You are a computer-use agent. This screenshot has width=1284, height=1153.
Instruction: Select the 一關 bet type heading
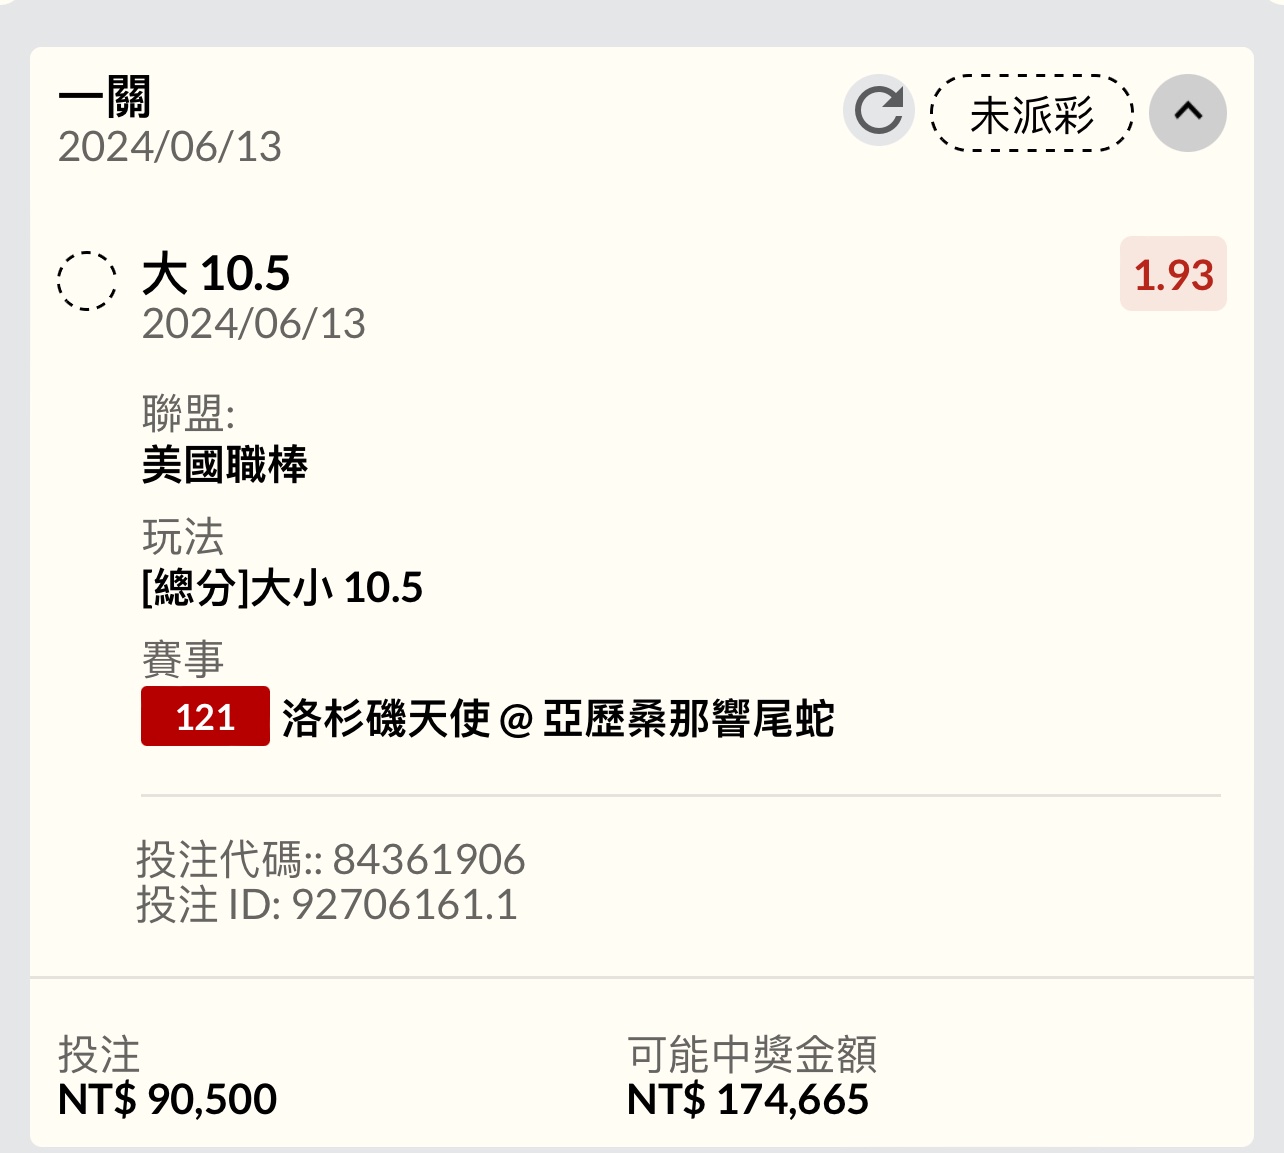(105, 98)
